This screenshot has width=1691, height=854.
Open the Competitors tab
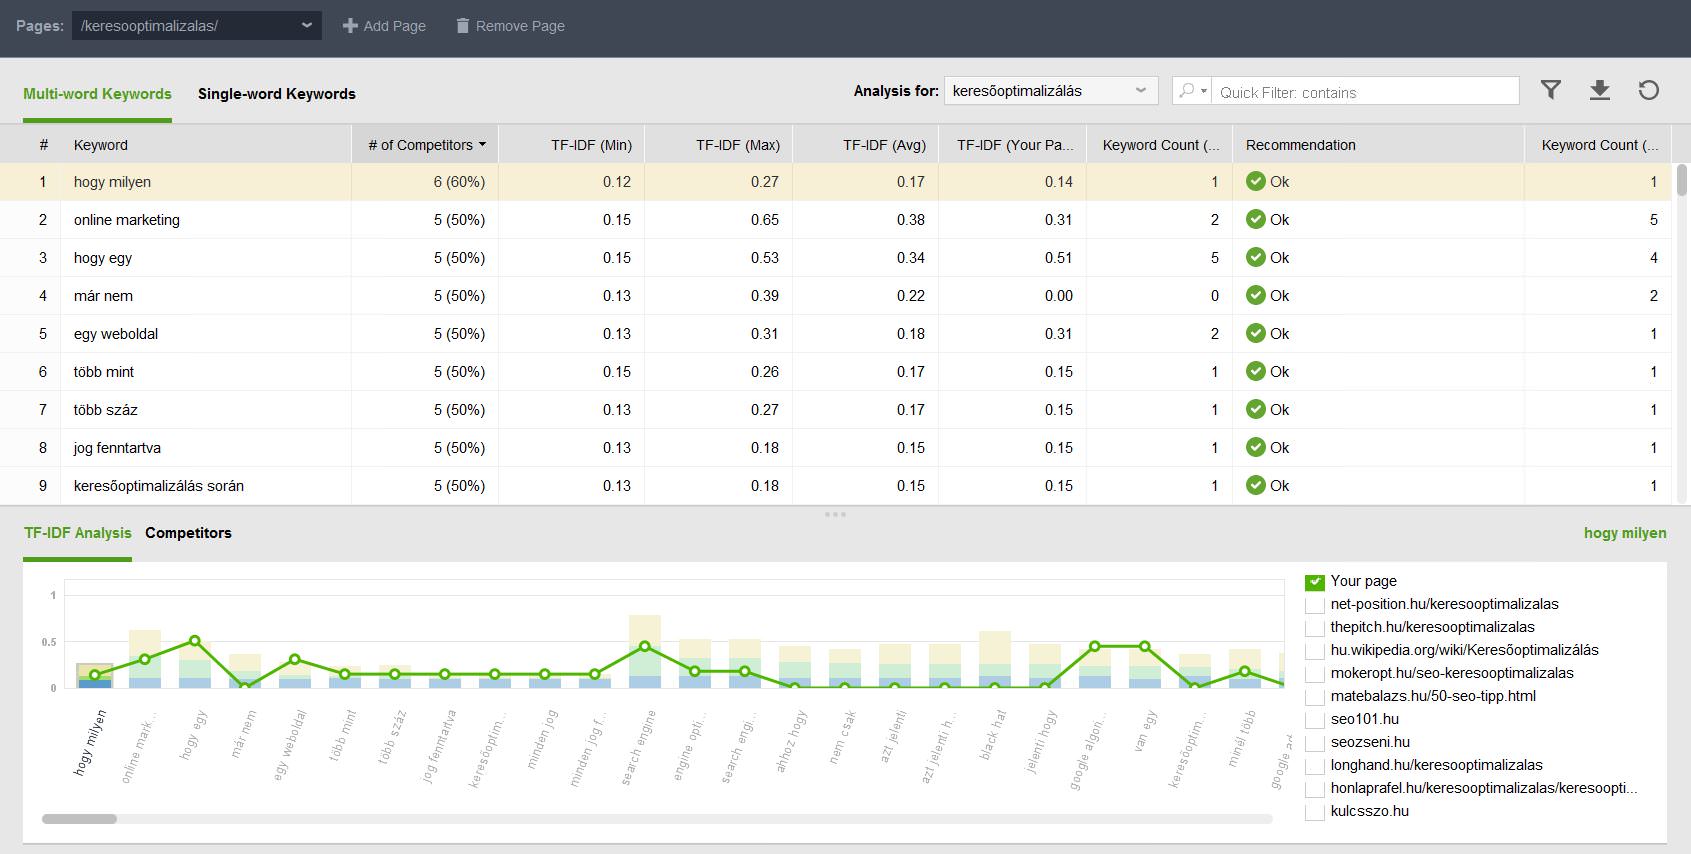click(x=188, y=533)
